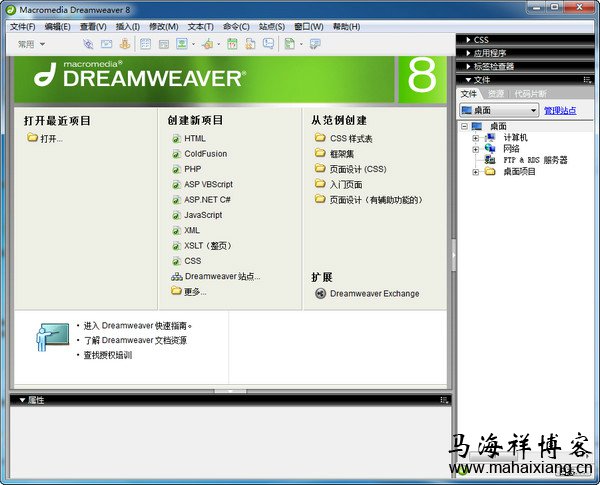Click the 框架集 folder icon

click(320, 153)
